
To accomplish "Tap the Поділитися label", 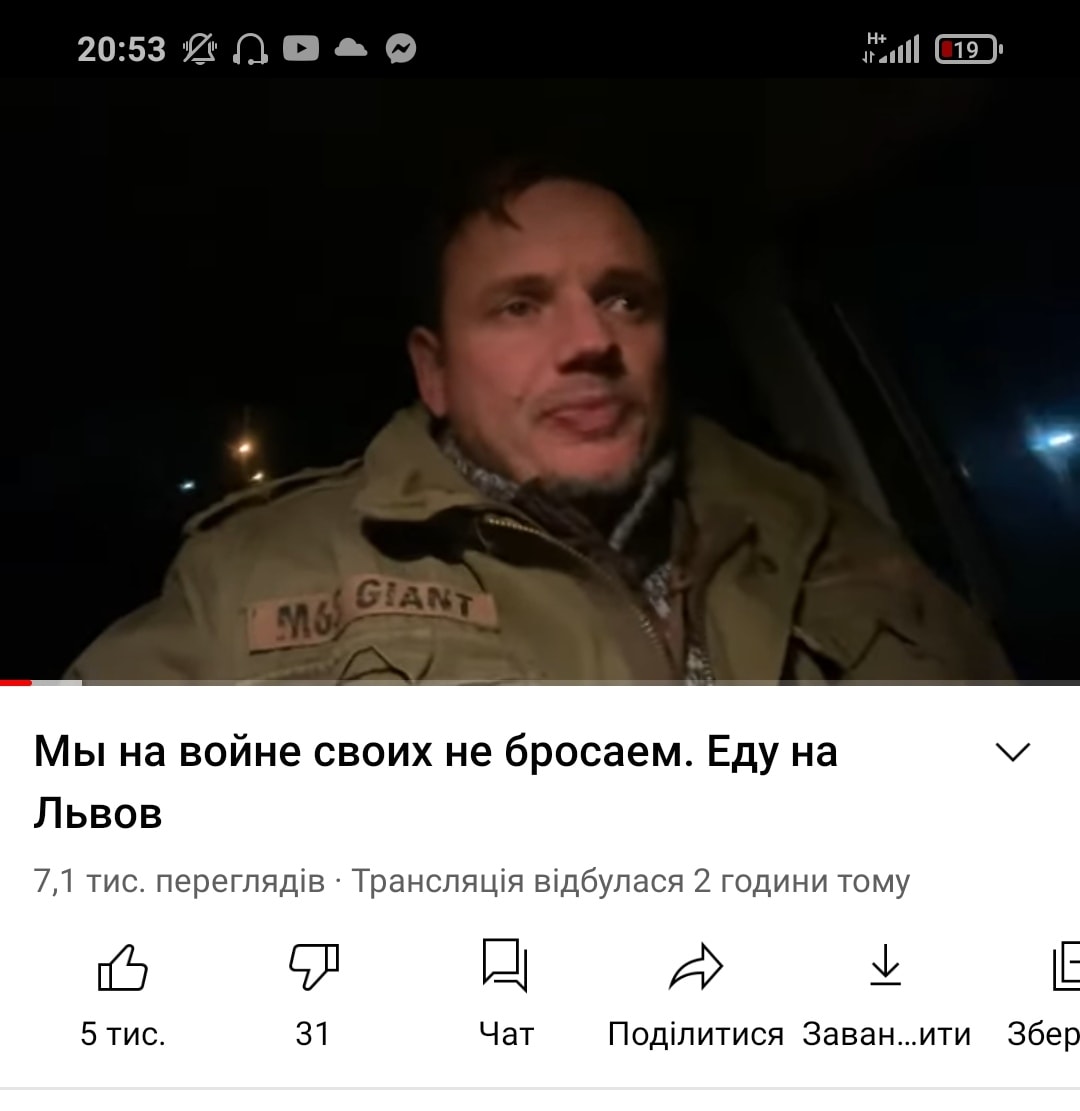I will [696, 1034].
